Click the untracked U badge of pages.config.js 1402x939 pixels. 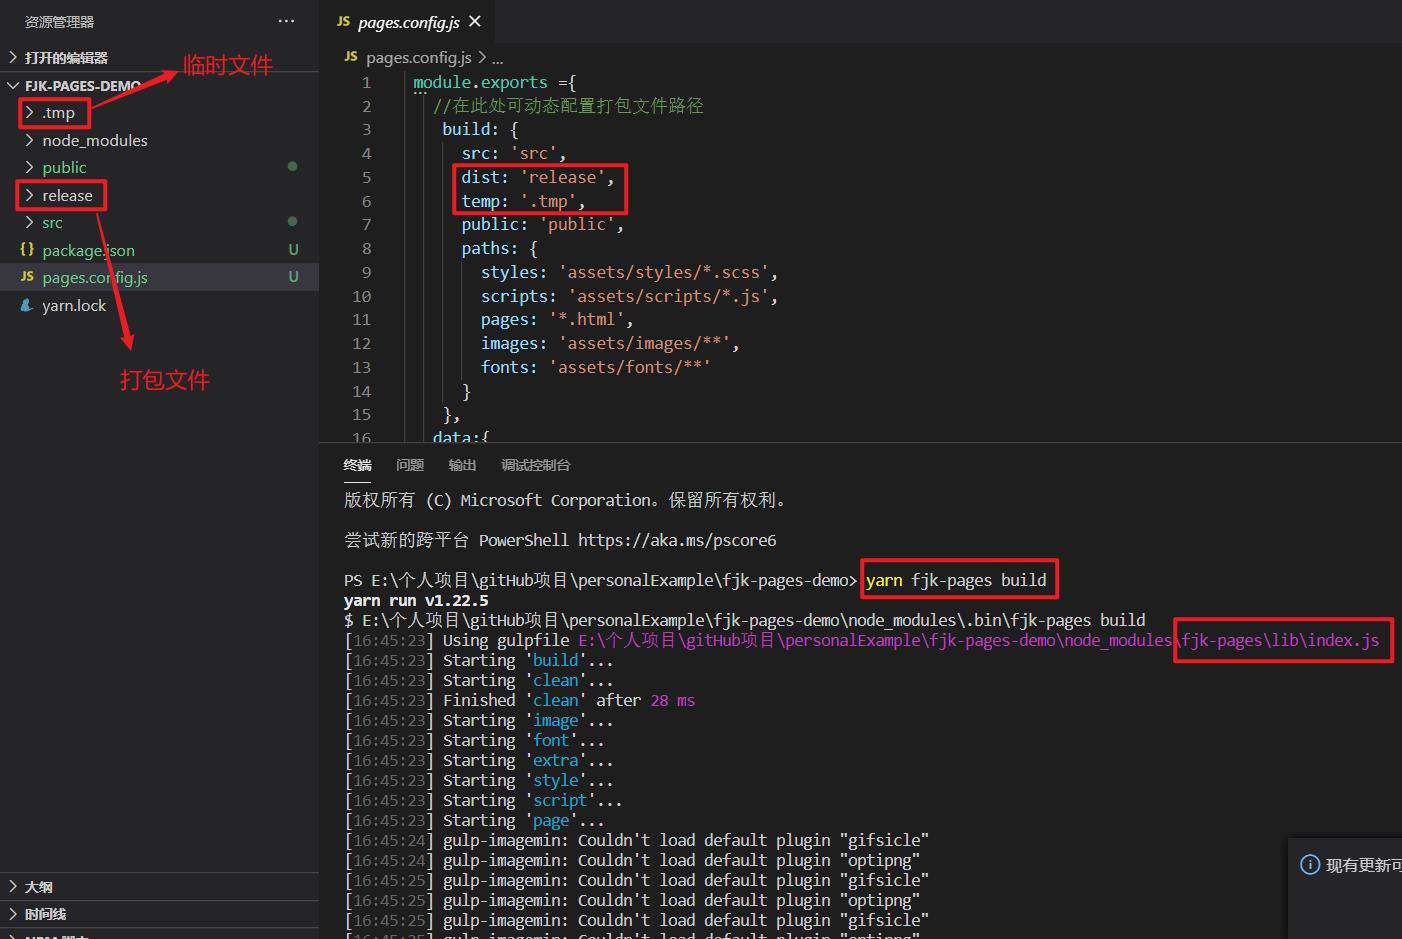pos(293,276)
